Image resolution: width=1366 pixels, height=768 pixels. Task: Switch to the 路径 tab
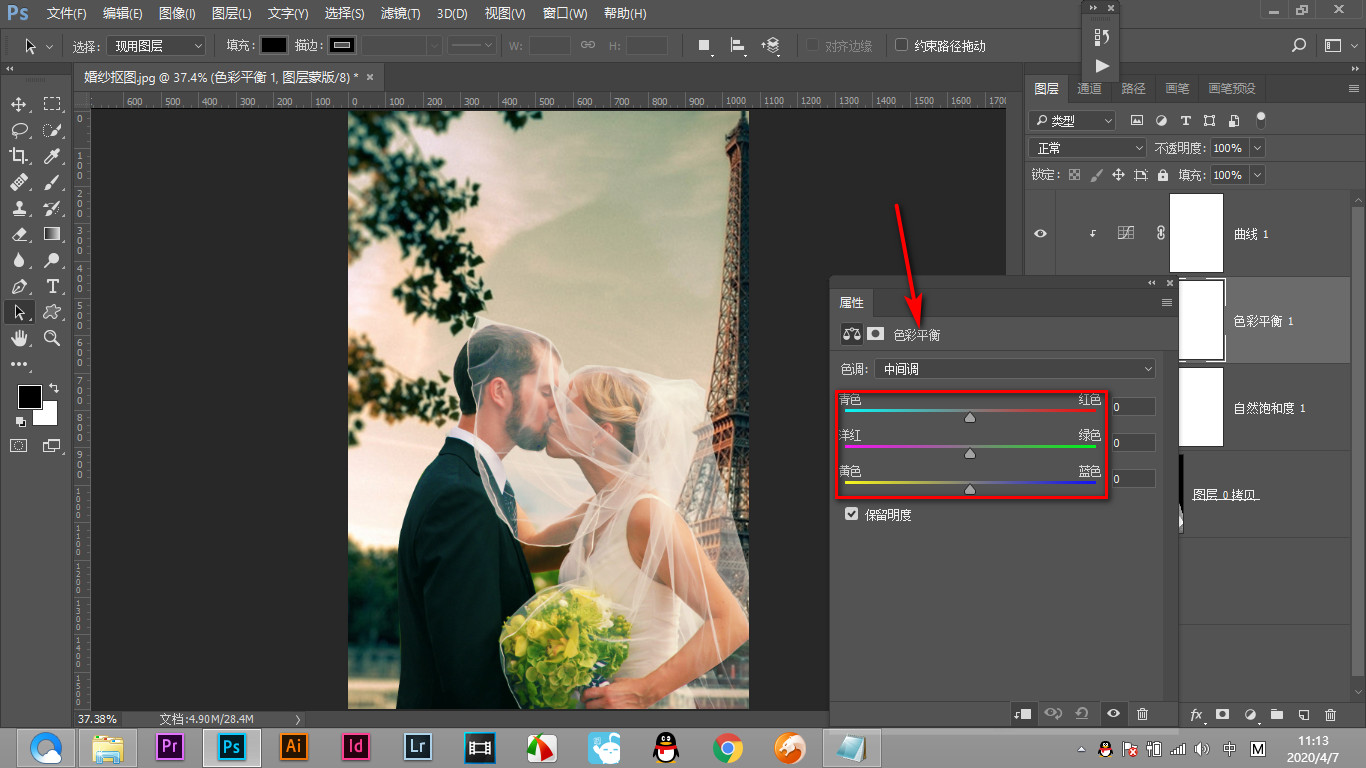(1133, 89)
